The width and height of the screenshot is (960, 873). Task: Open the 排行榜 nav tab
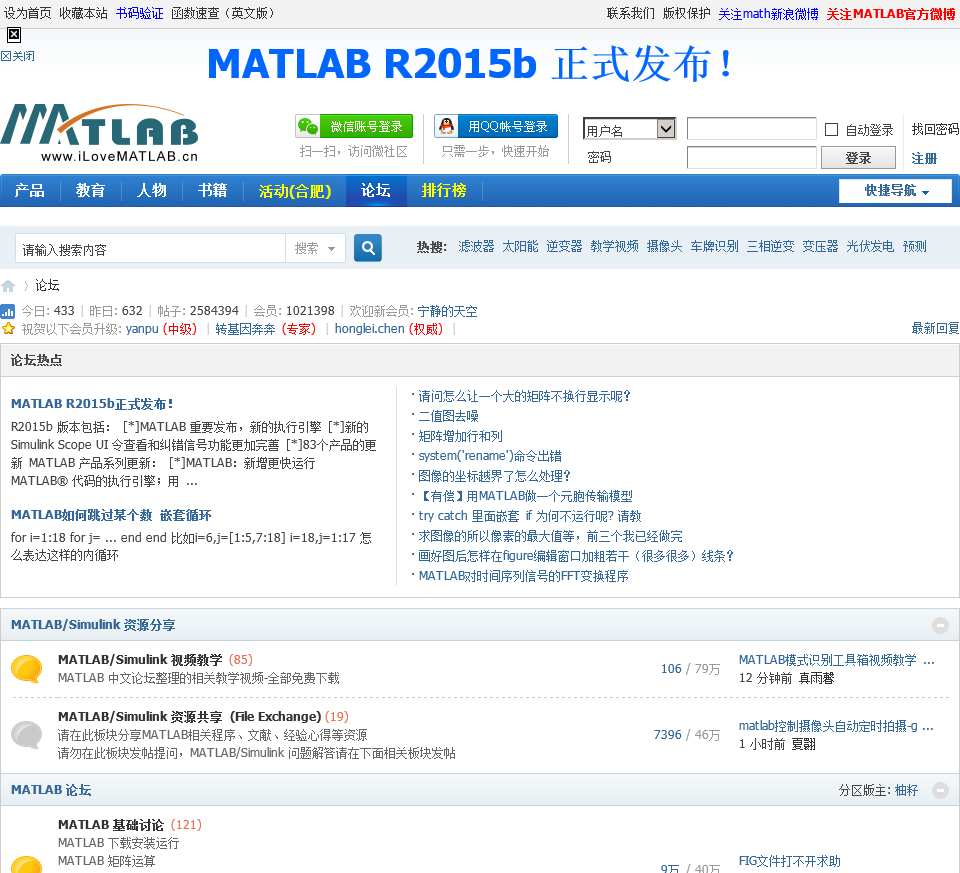pyautogui.click(x=444, y=190)
